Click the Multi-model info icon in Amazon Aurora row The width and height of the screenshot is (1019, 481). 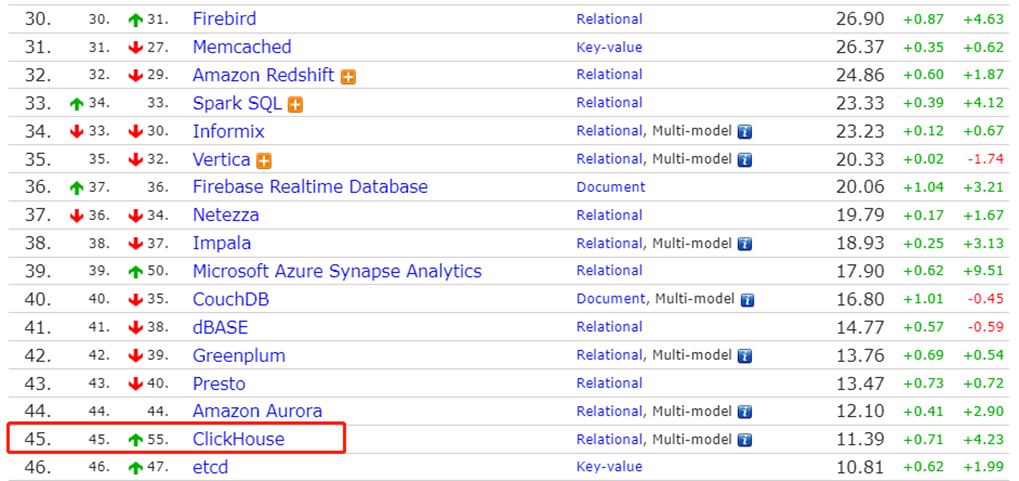coord(745,413)
